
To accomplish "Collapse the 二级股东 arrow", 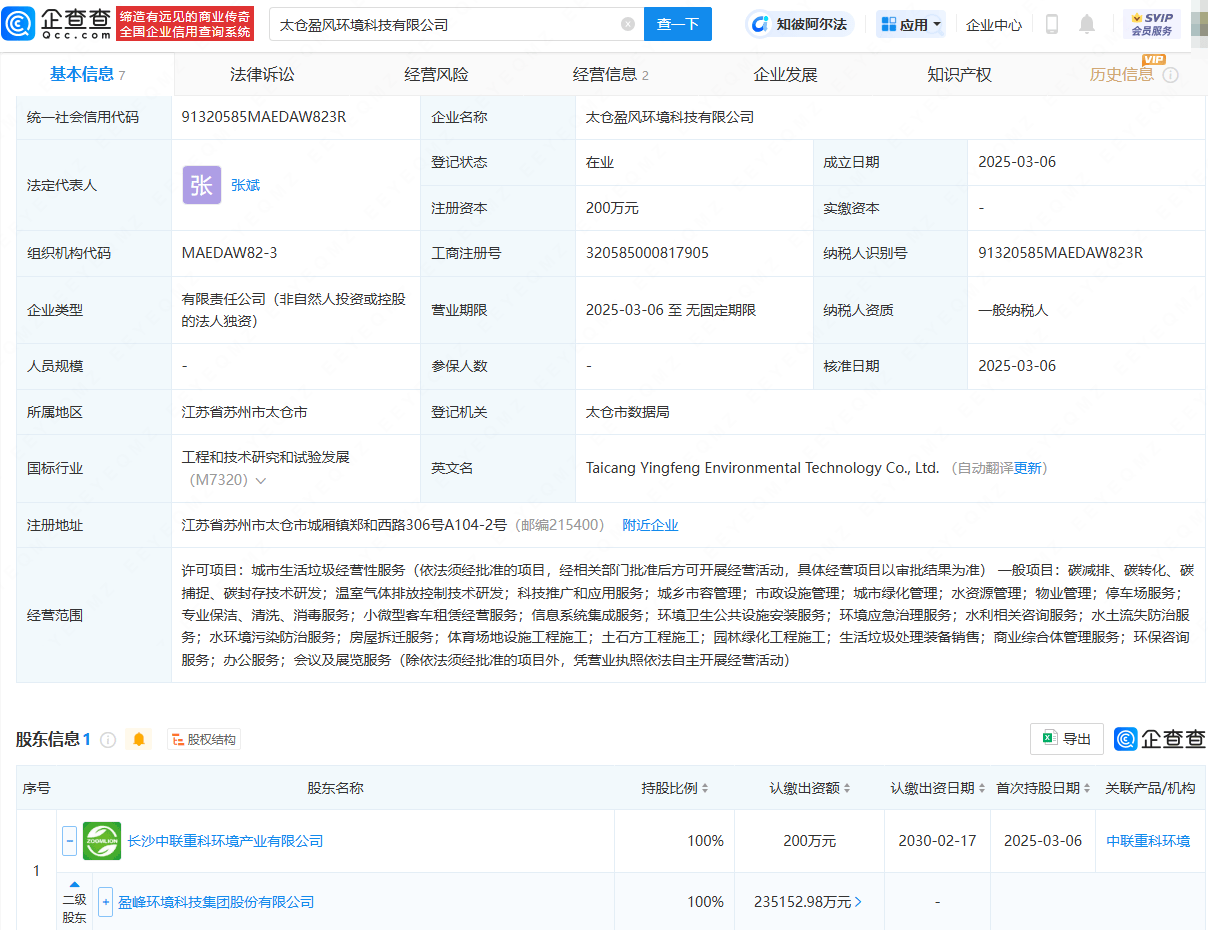I will coord(75,884).
